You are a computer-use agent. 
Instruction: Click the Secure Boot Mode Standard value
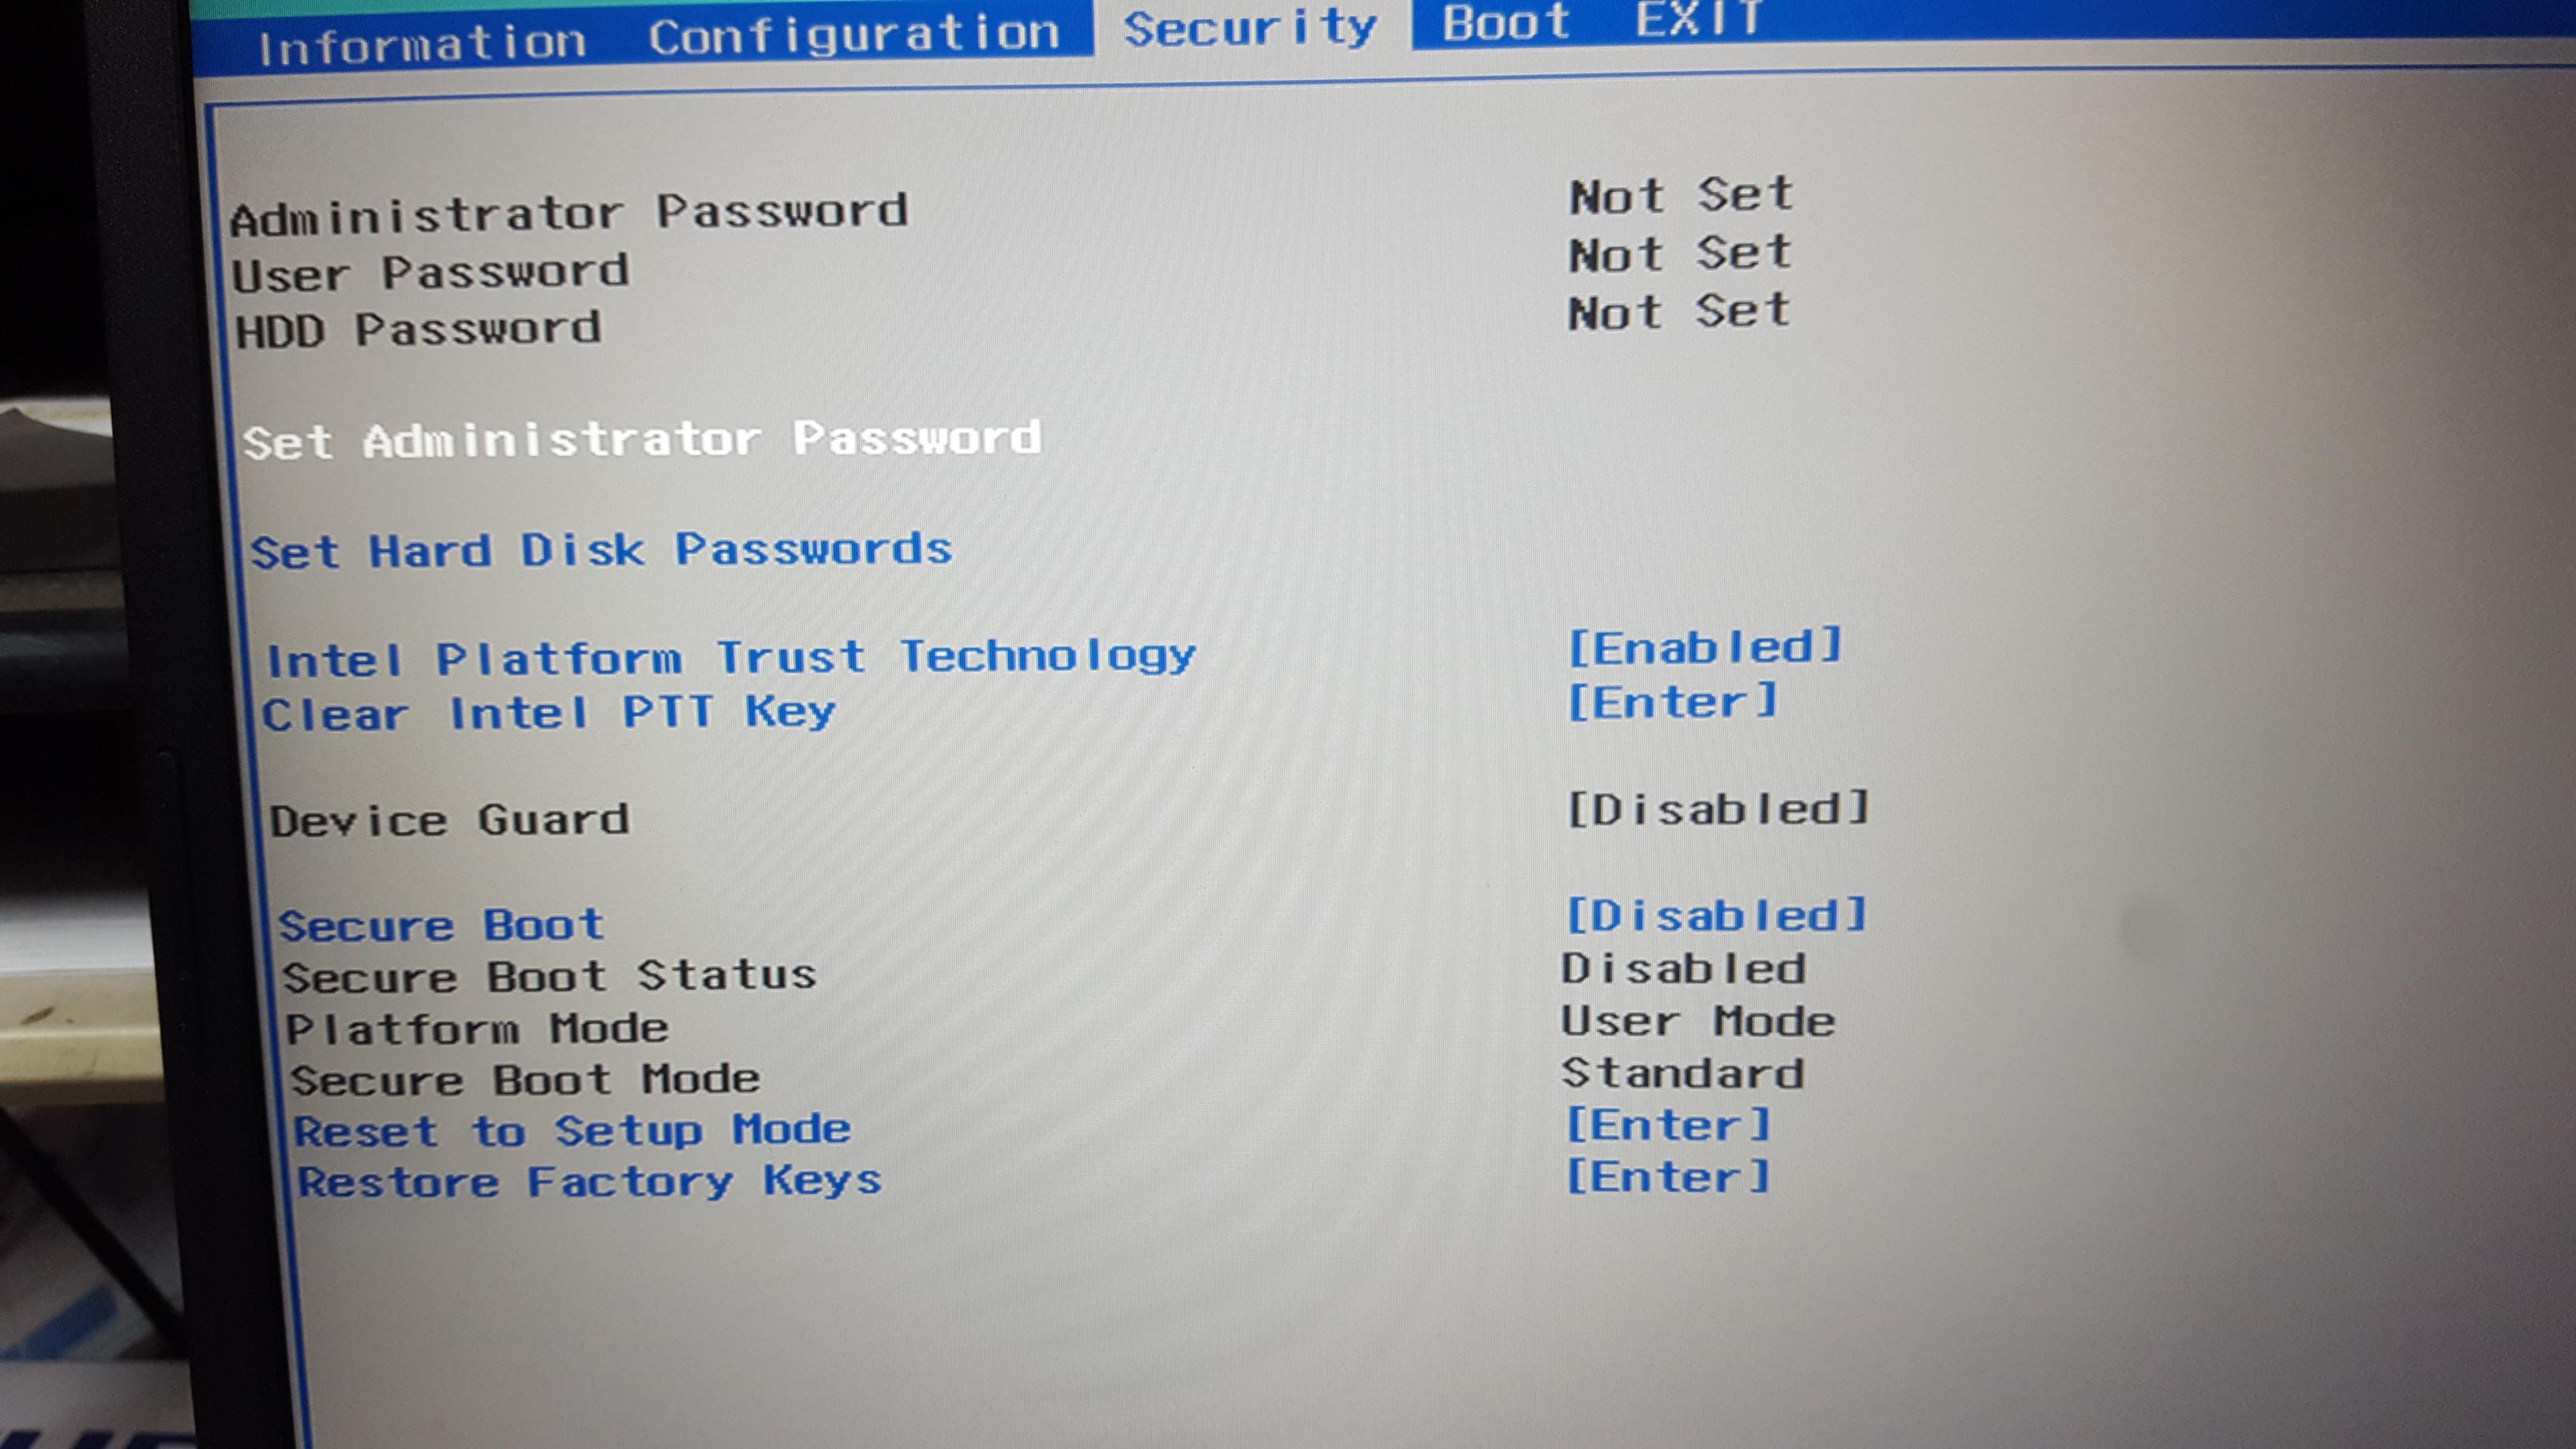point(1682,1073)
